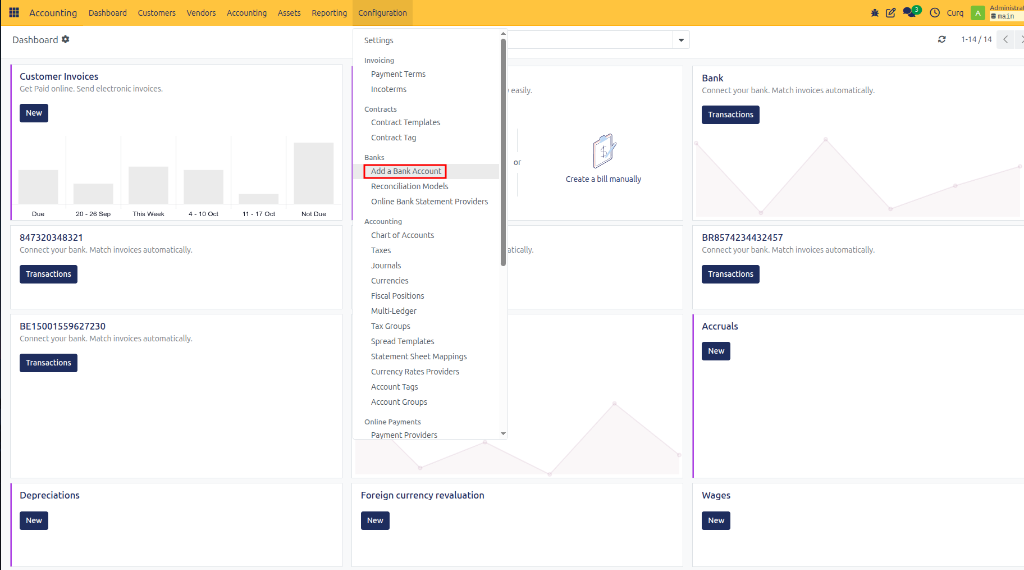The image size is (1024, 570).
Task: Select Taxes menu entry
Action: [381, 250]
